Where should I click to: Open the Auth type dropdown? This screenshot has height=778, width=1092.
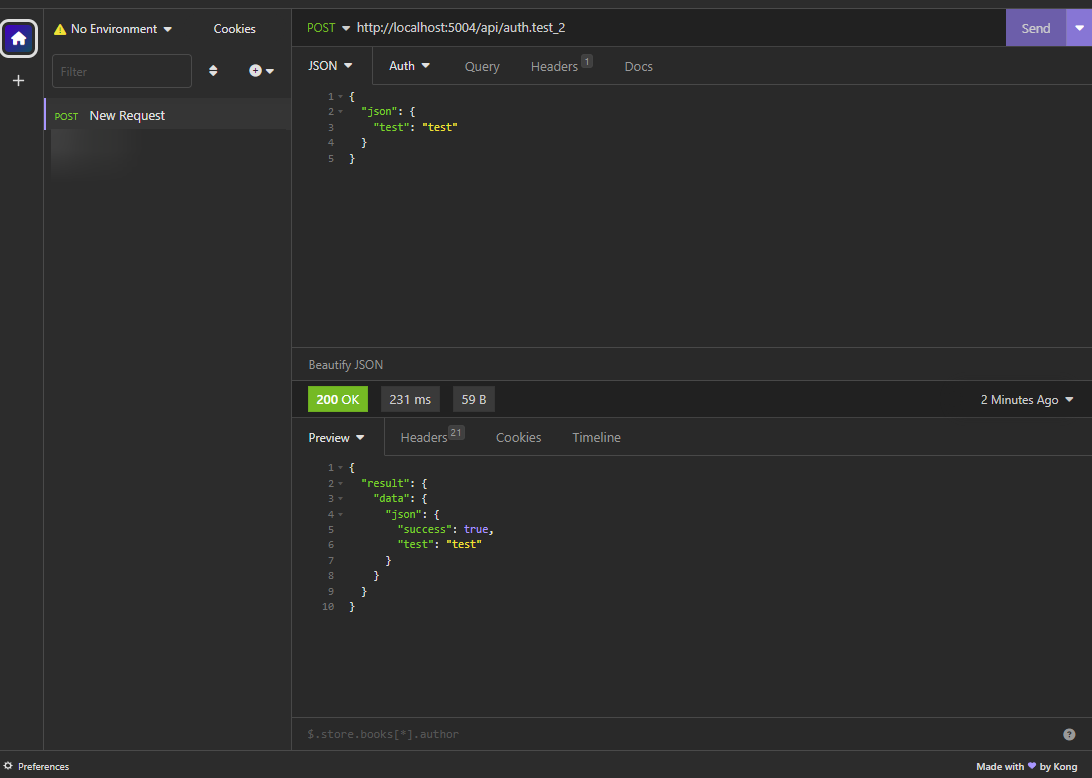pyautogui.click(x=410, y=66)
